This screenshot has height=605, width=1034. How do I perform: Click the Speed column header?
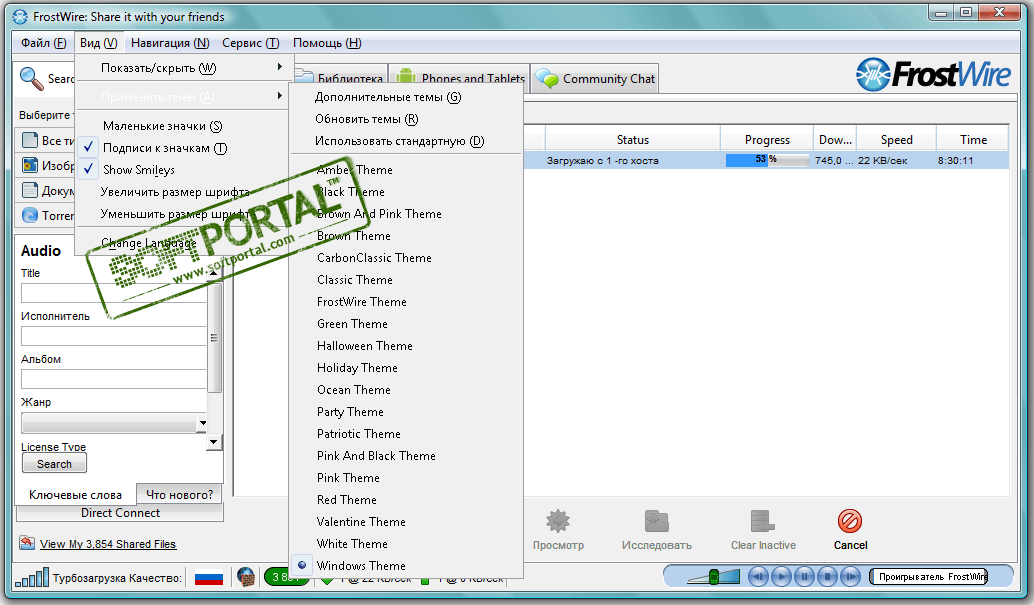[896, 140]
